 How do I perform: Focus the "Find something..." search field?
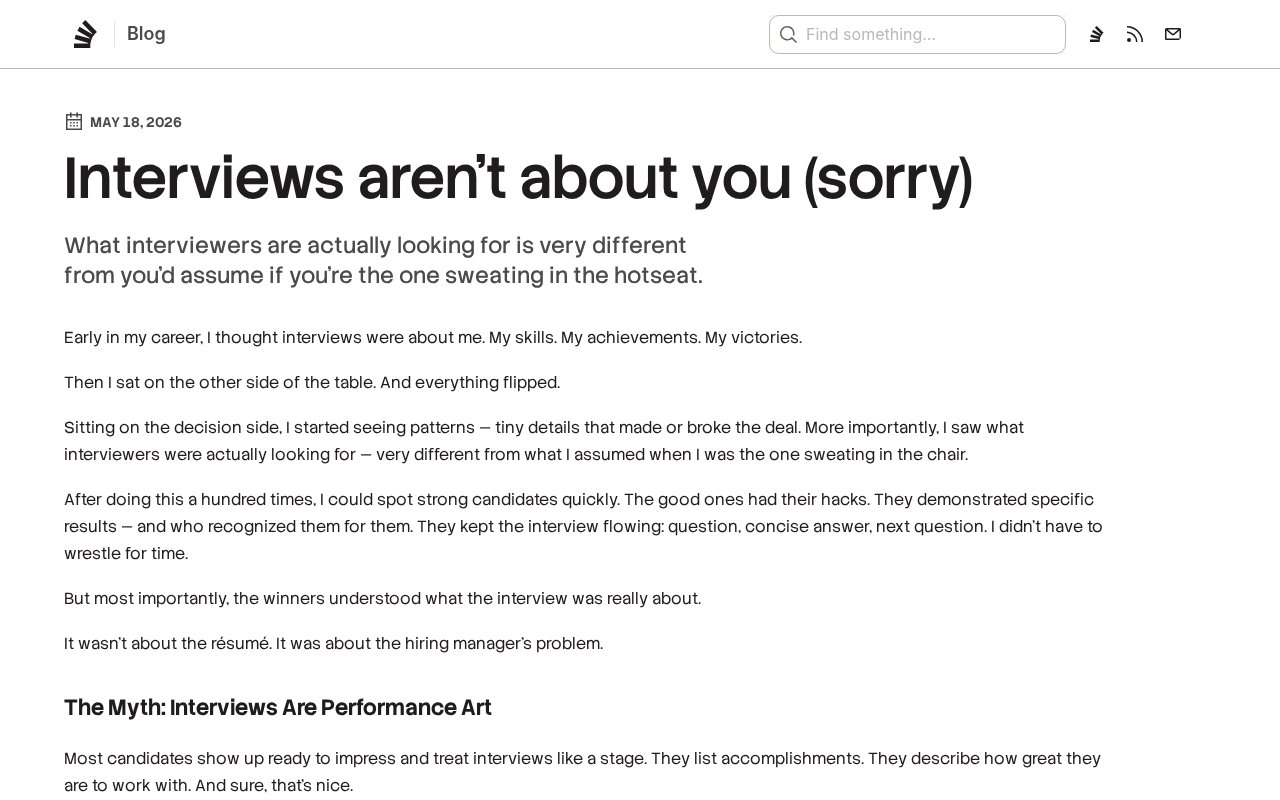point(917,34)
